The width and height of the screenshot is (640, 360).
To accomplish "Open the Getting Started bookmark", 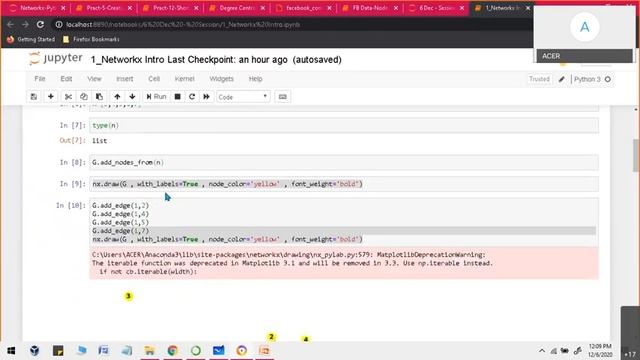I will (x=31, y=39).
